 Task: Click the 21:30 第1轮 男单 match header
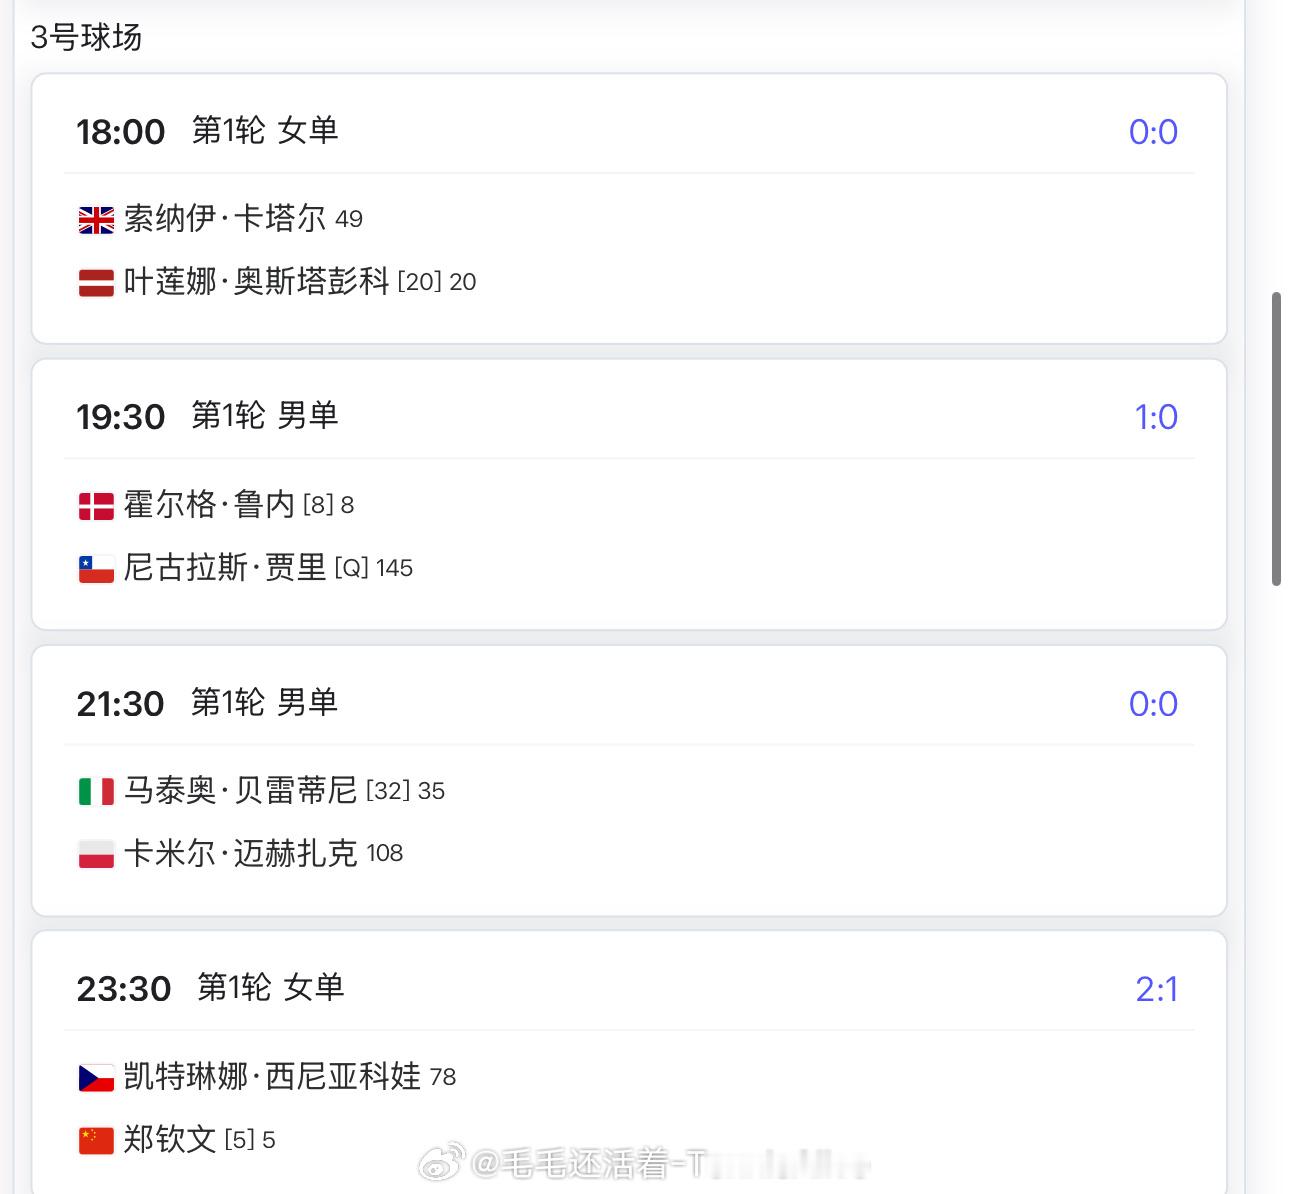[x=207, y=703]
